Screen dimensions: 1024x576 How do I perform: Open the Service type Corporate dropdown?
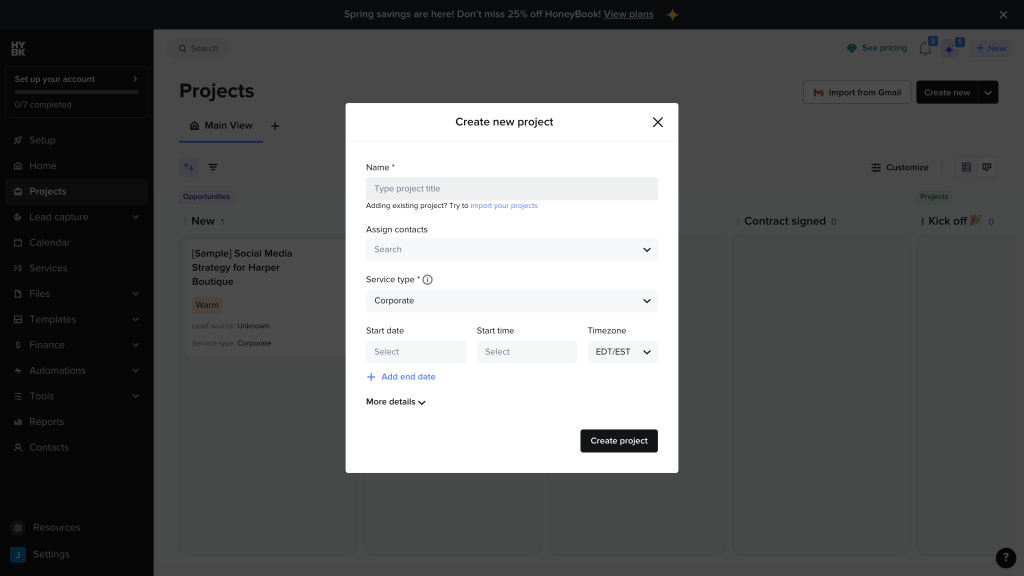click(x=511, y=301)
